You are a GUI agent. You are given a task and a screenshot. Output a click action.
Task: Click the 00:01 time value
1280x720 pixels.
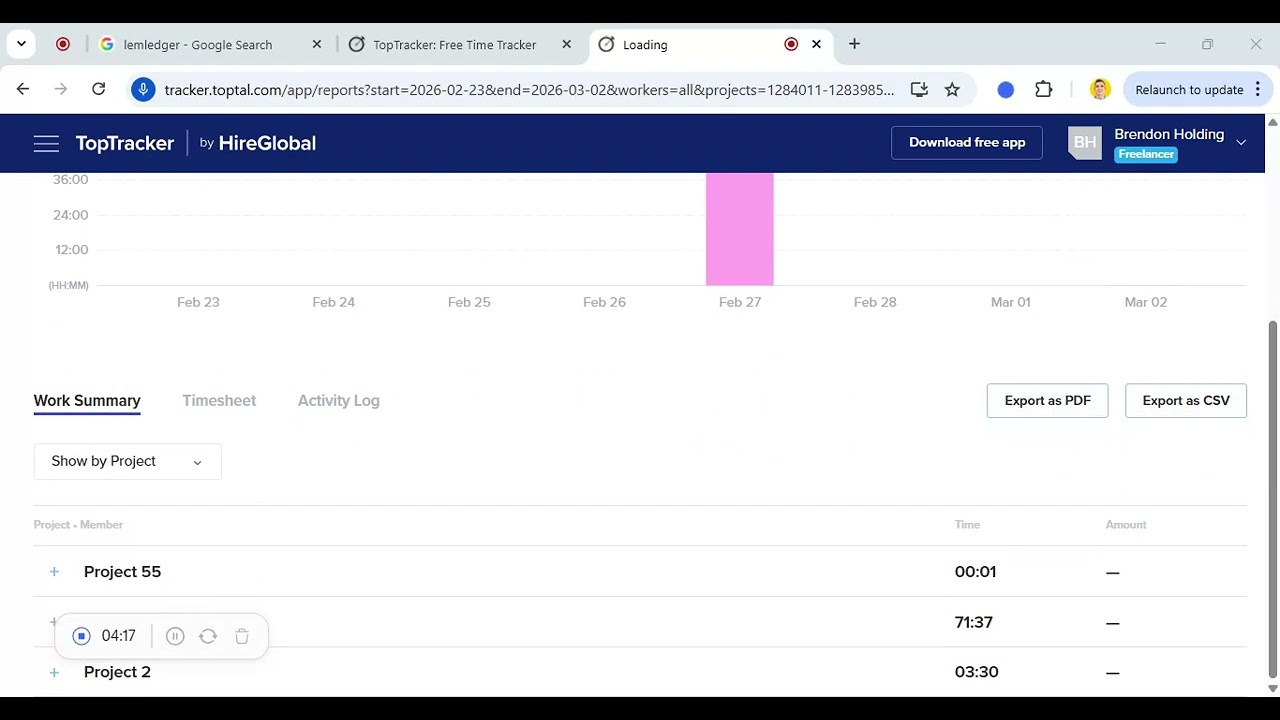point(975,572)
